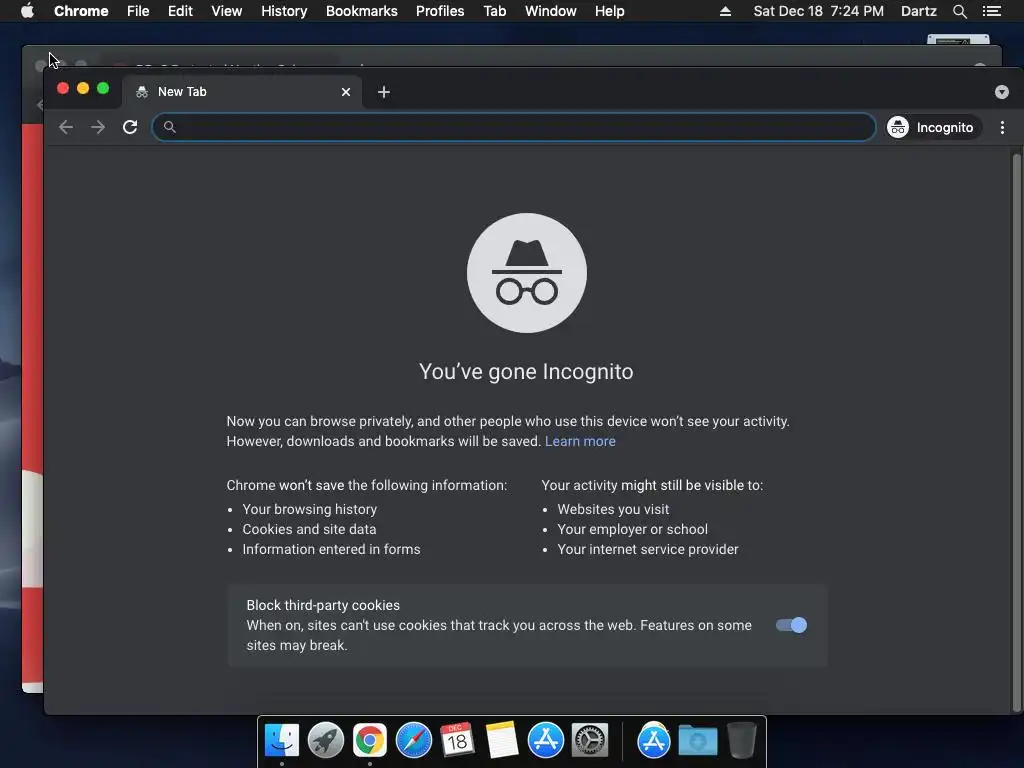The height and width of the screenshot is (768, 1024).
Task: Click the 'You've gone Incognito' heading
Action: click(526, 372)
